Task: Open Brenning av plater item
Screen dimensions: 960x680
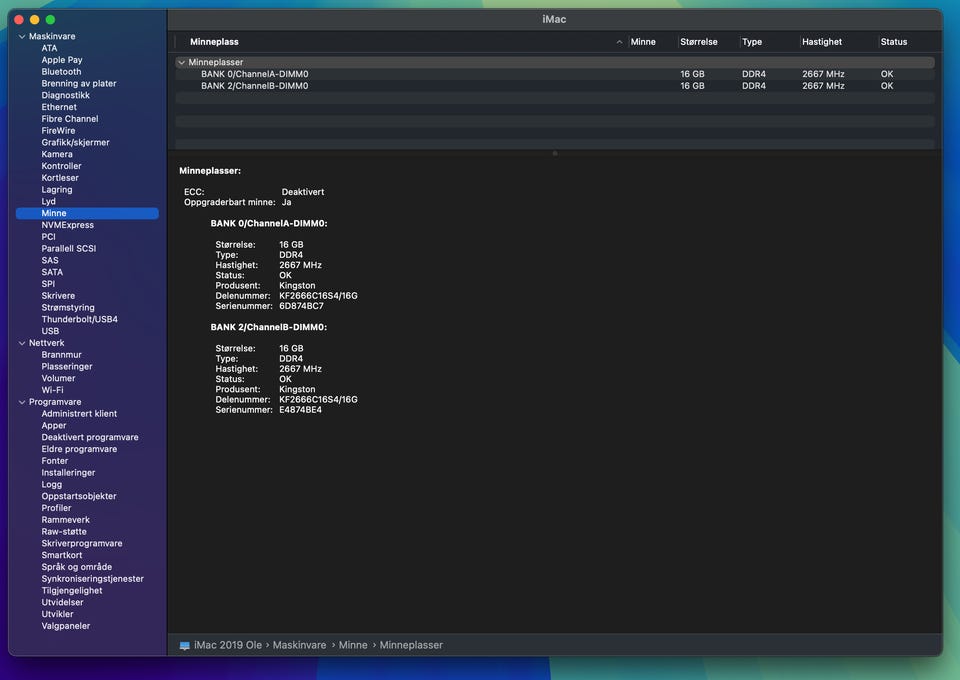Action: pos(79,84)
